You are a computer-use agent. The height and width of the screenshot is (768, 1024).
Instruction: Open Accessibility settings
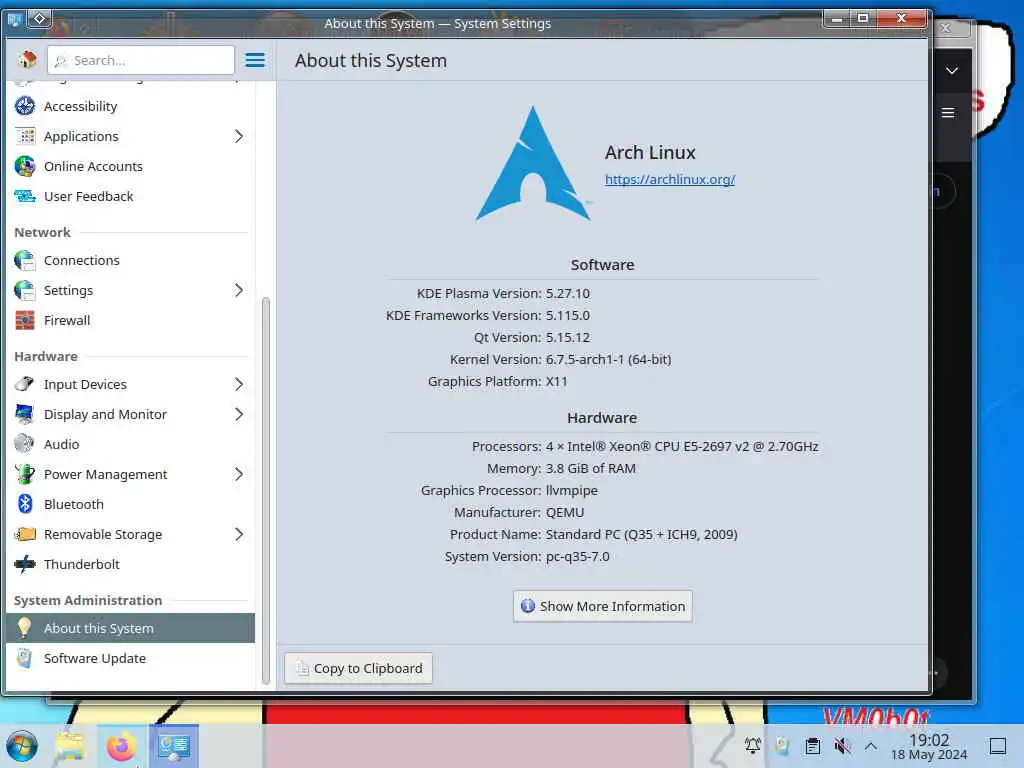[131, 106]
